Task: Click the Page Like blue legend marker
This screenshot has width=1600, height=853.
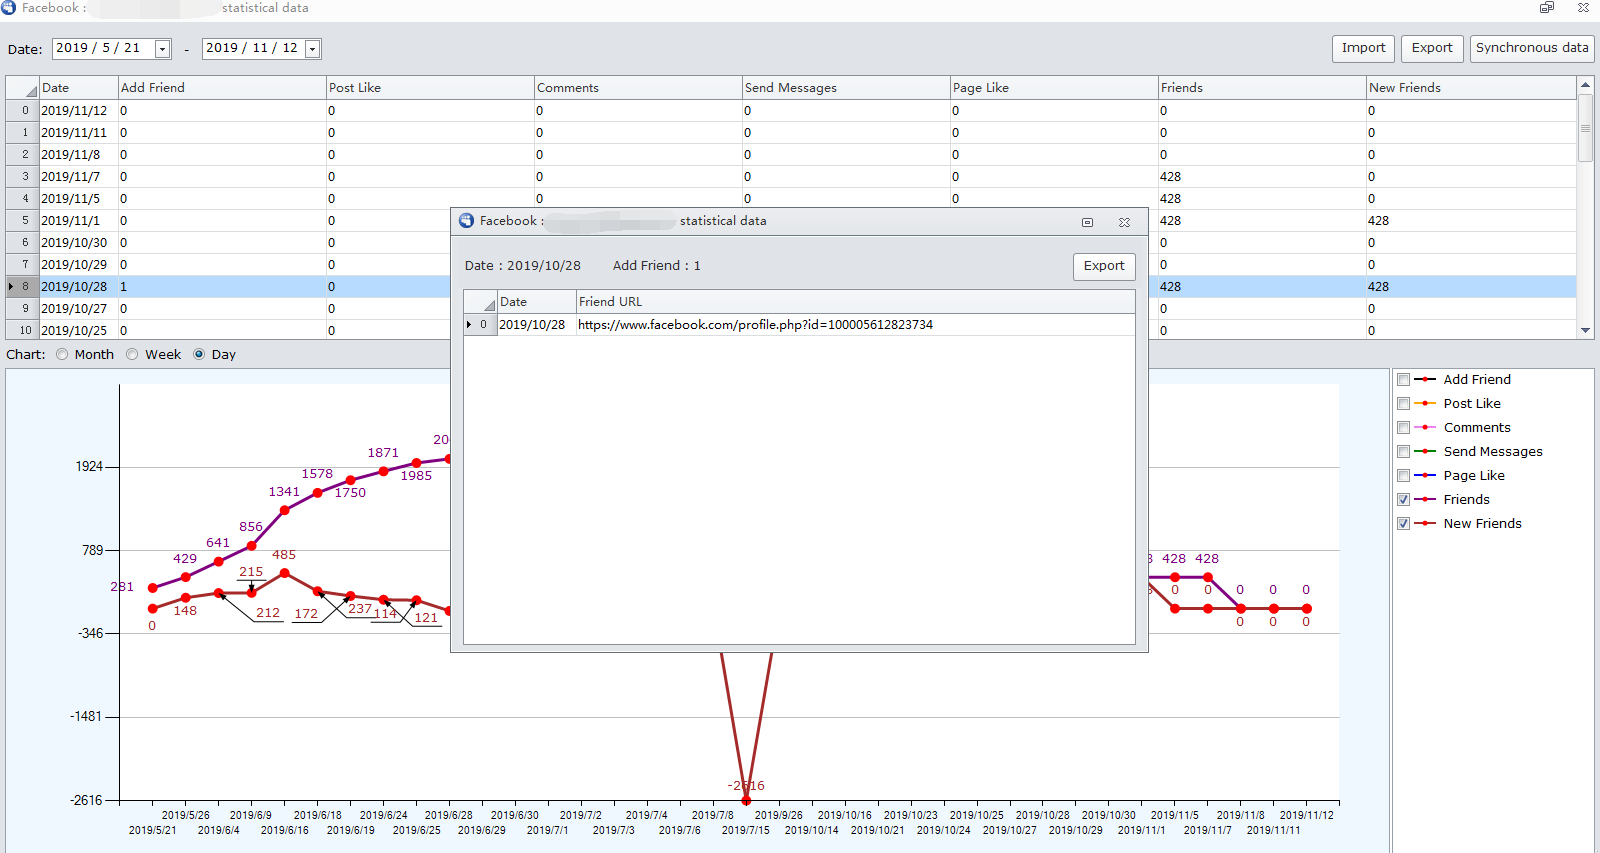Action: tap(1425, 476)
